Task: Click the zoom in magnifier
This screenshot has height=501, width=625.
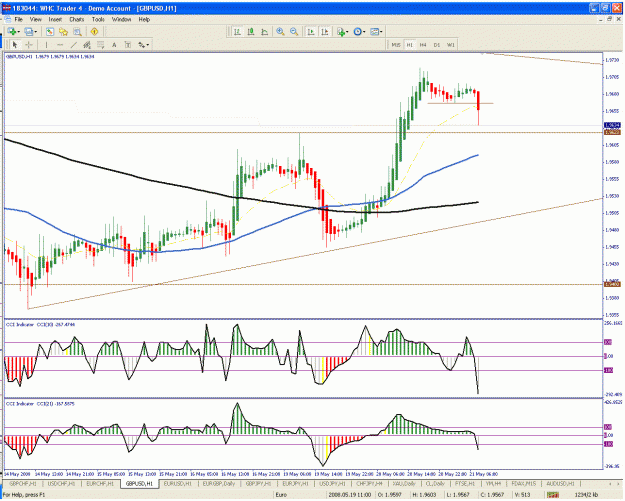Action: pyautogui.click(x=280, y=32)
